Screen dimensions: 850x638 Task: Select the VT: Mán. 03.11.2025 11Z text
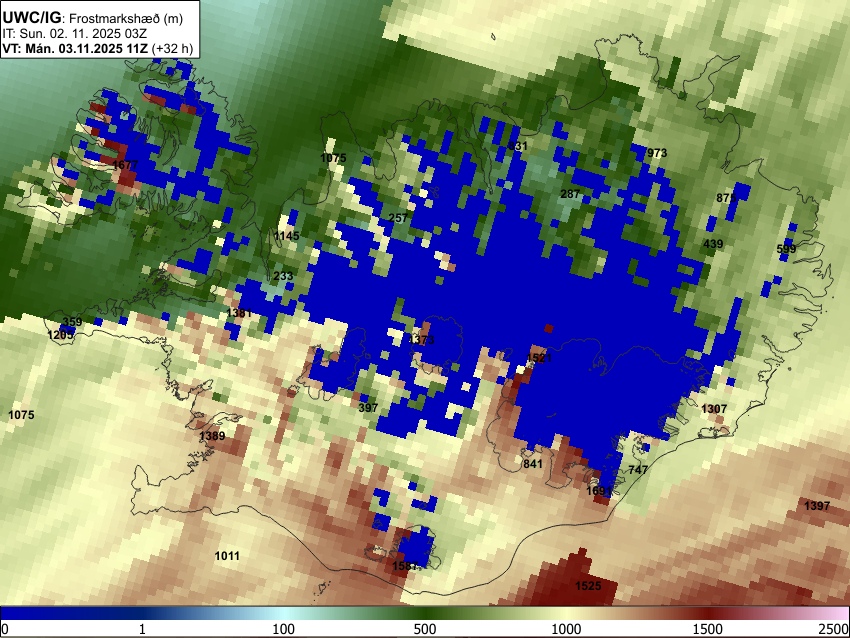[x=75, y=48]
